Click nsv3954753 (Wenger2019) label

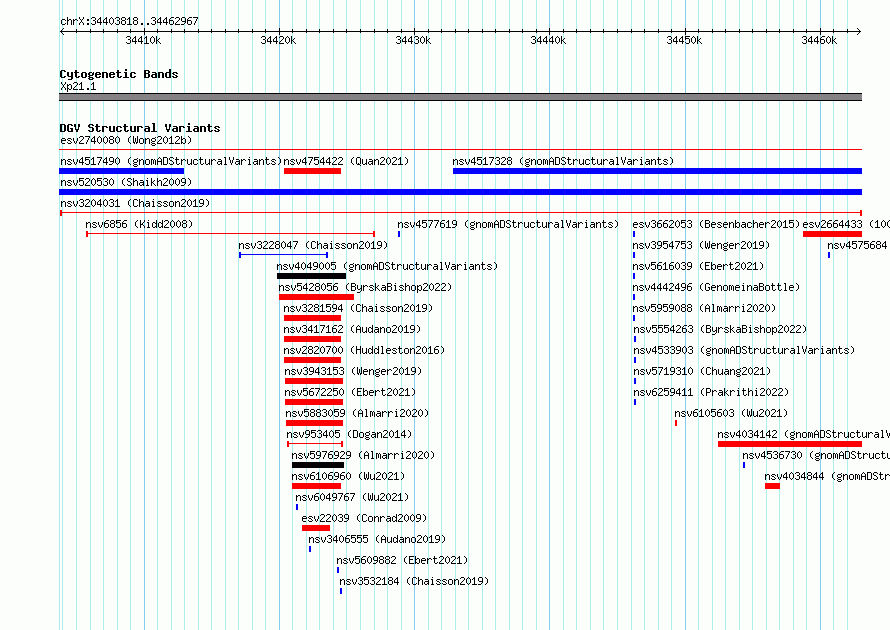pos(701,245)
